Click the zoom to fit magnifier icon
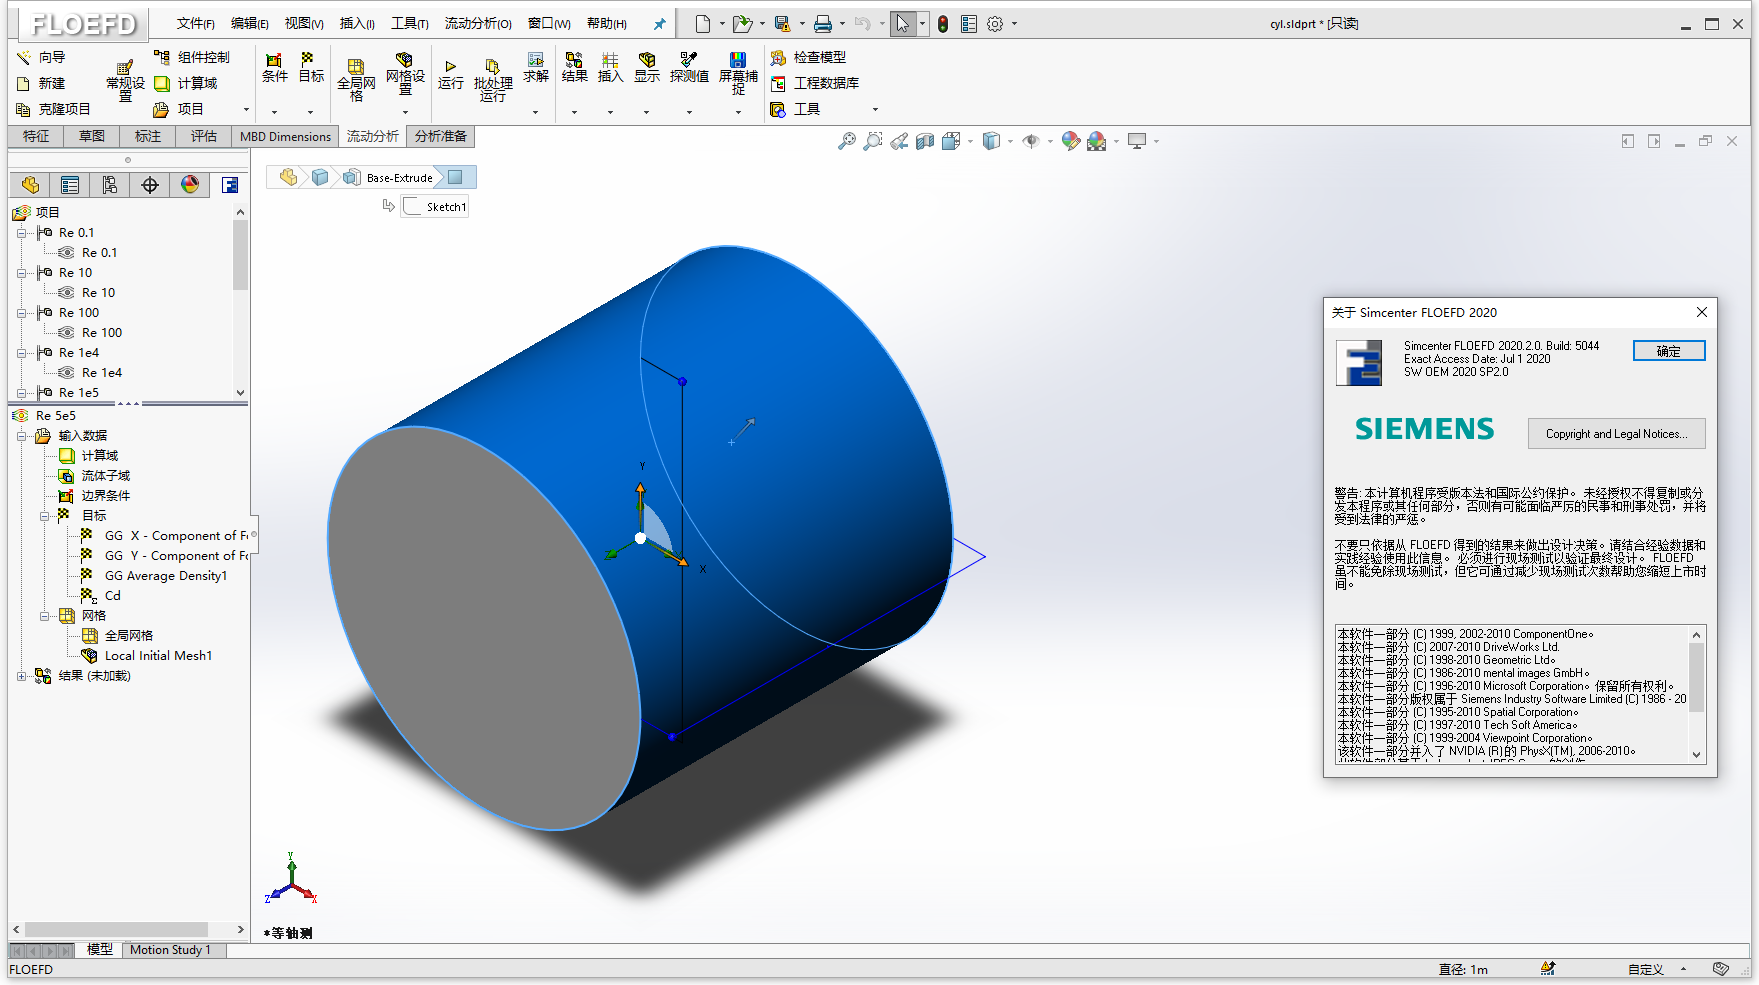Screen dimensions: 1759x985 pos(846,142)
